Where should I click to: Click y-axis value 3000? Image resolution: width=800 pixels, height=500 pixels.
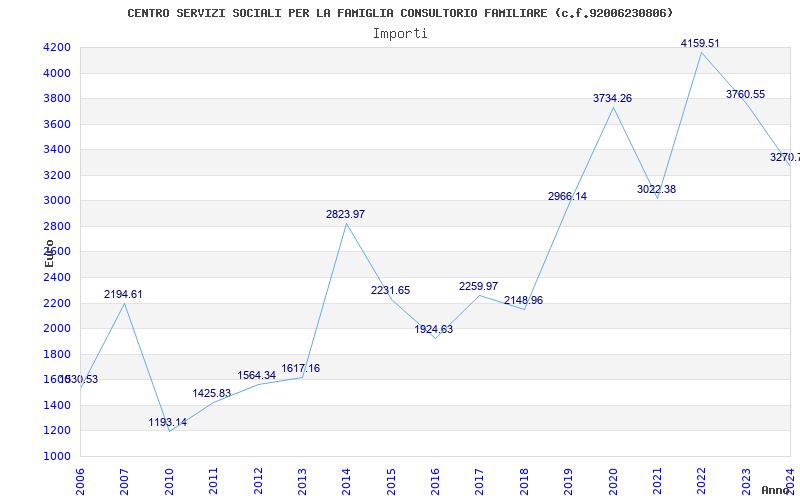click(x=57, y=201)
